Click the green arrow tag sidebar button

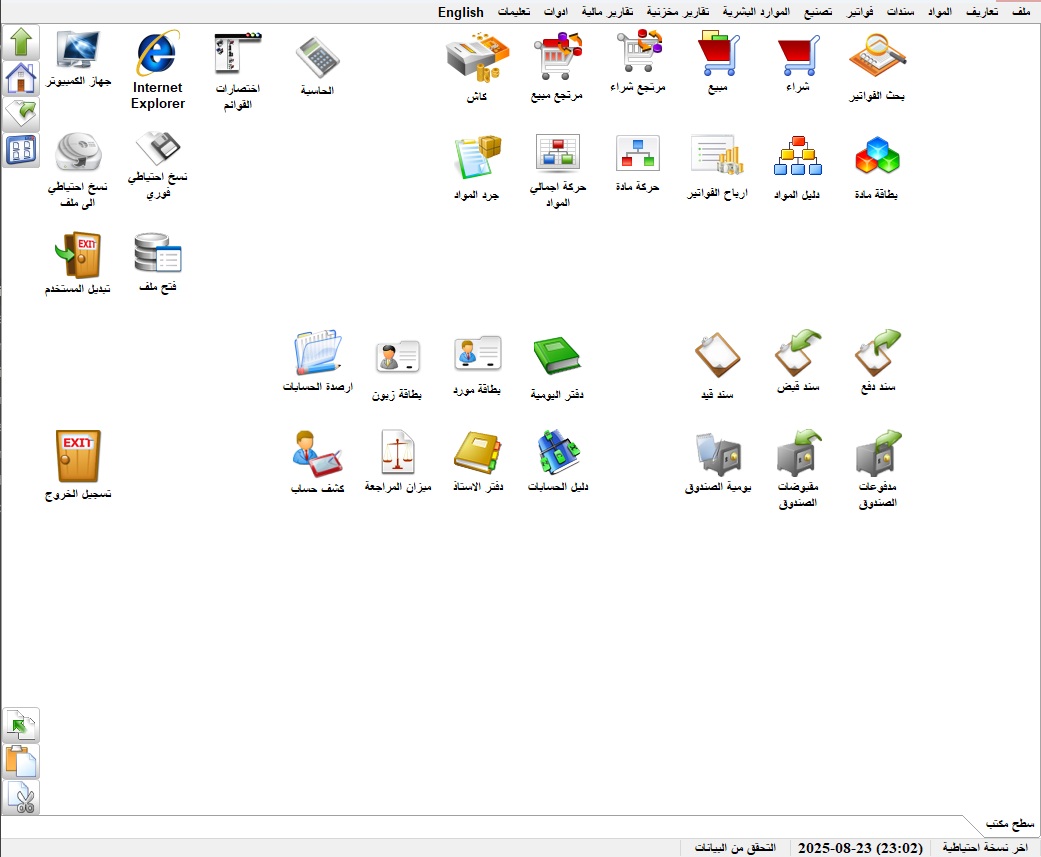coord(21,114)
